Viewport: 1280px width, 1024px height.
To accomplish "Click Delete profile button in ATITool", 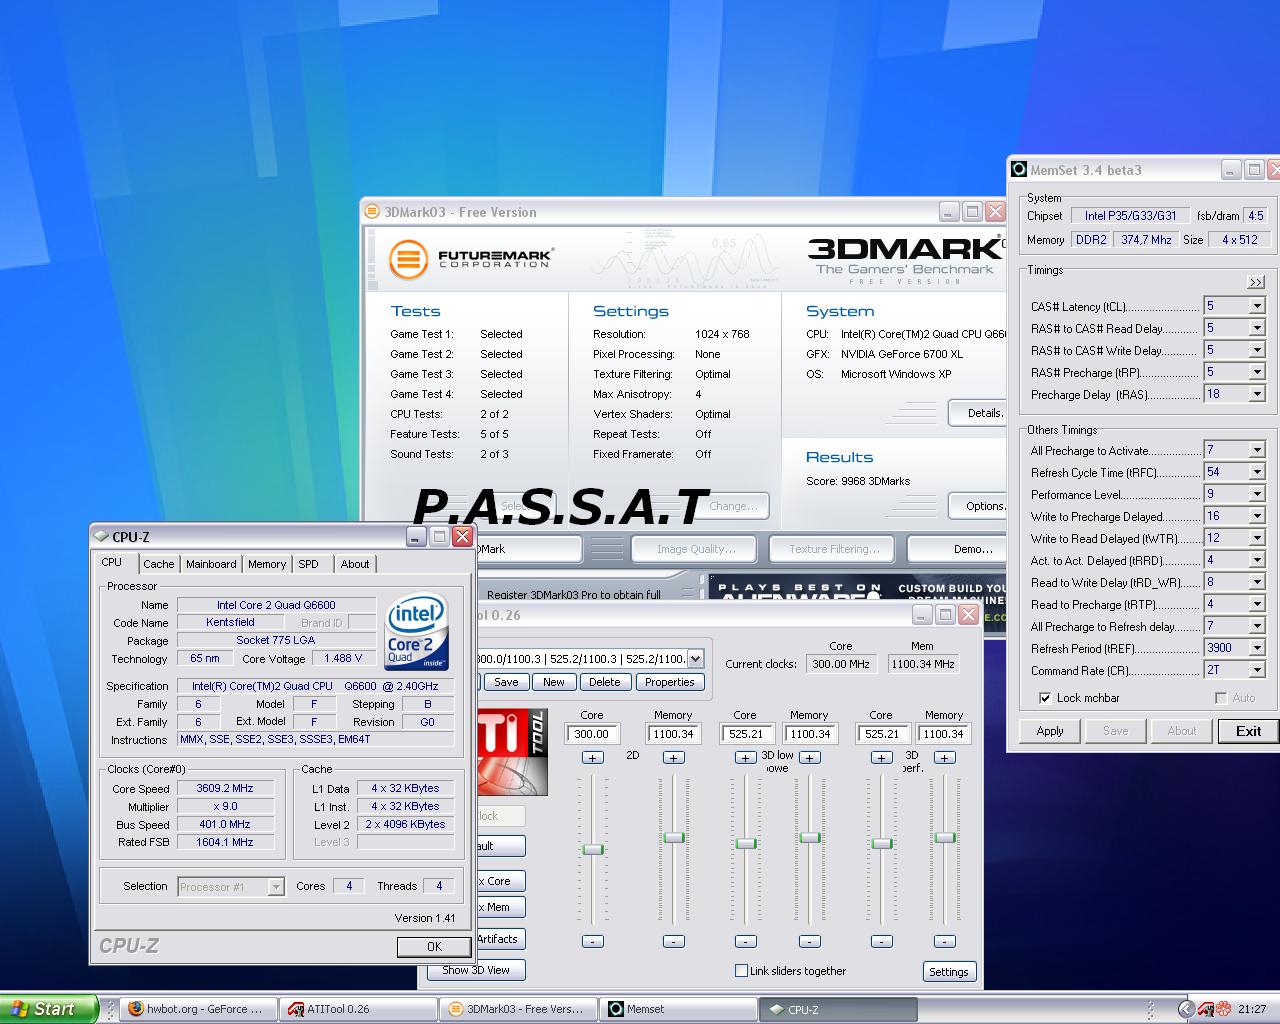I will point(604,682).
